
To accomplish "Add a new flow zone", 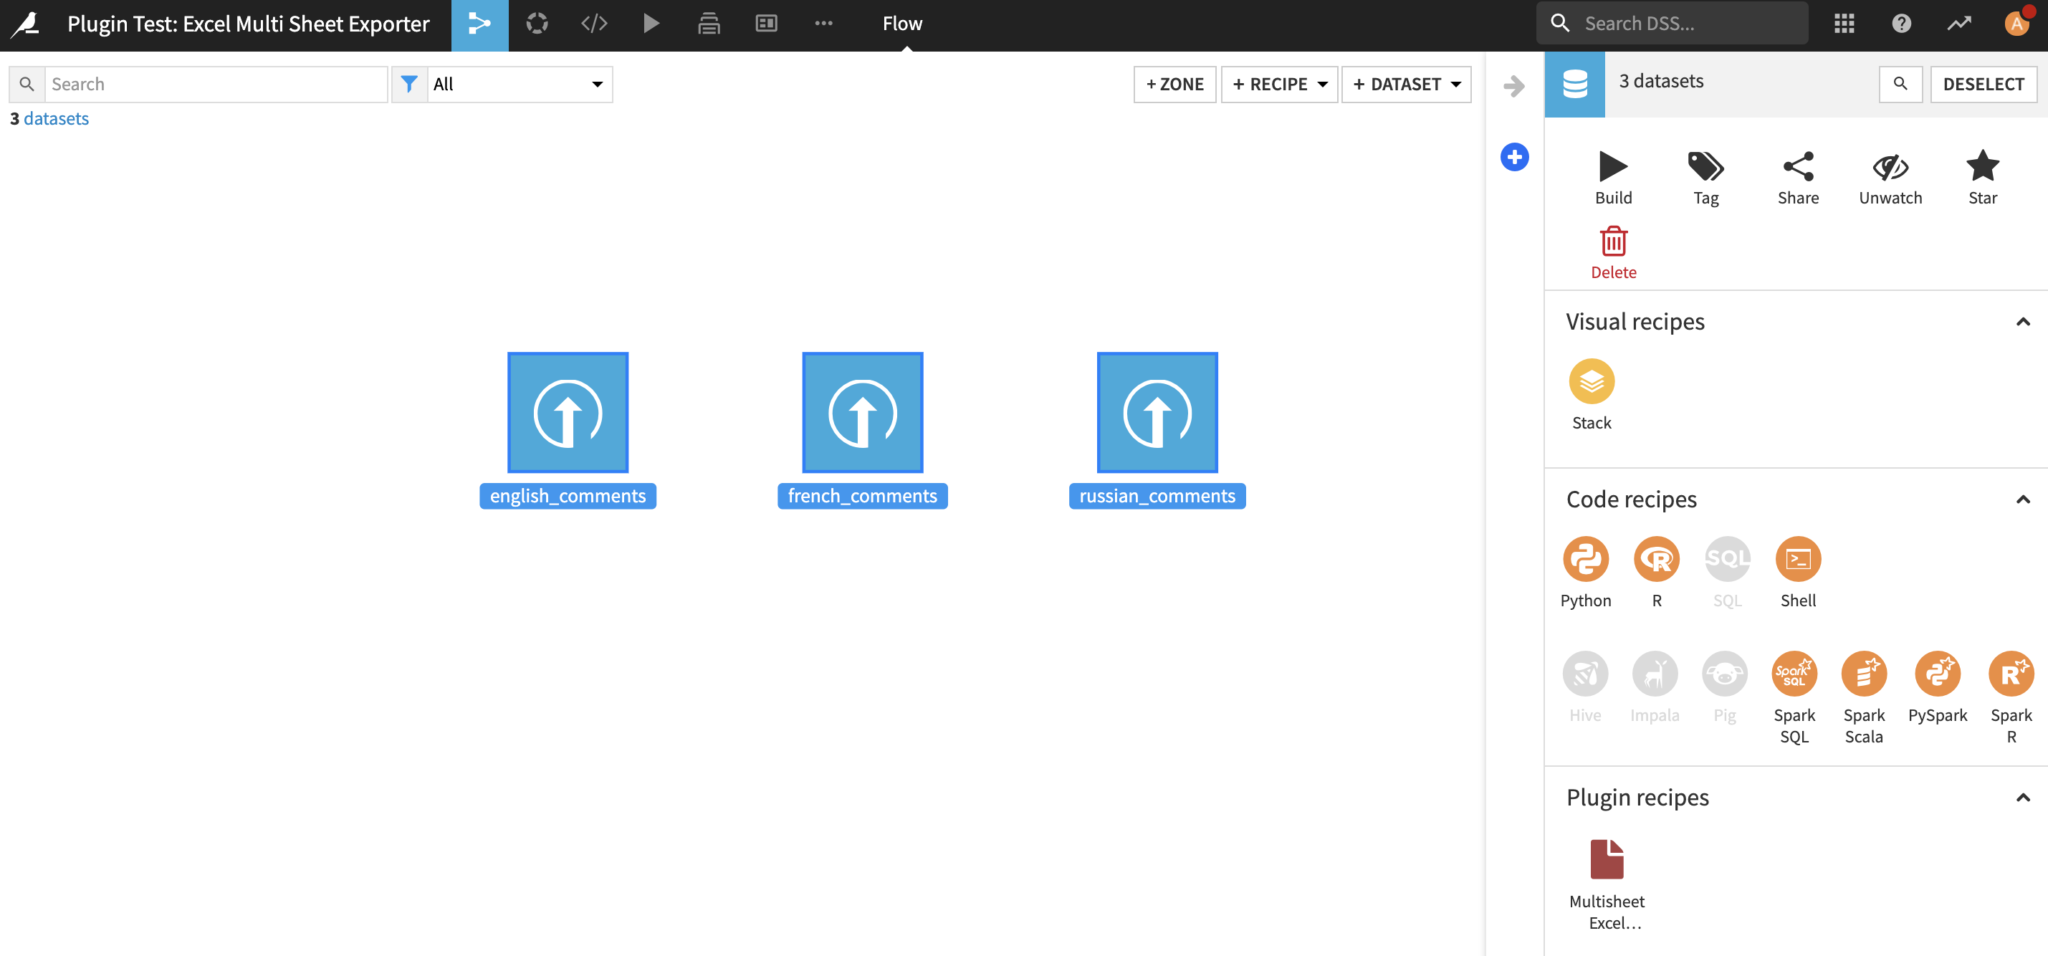I will tap(1175, 85).
